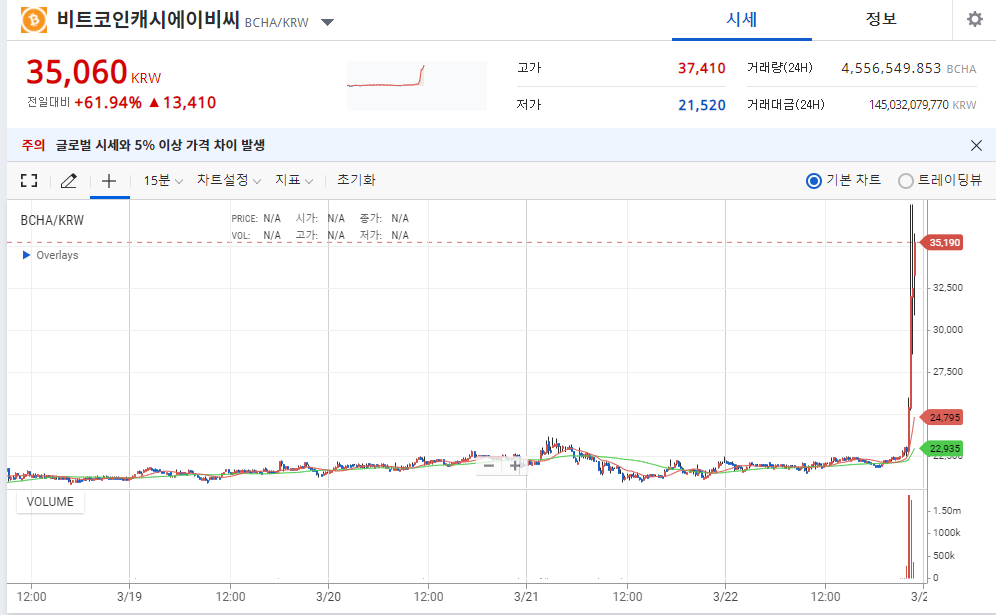Zoom out chart with minus button
The image size is (996, 615).
488,466
